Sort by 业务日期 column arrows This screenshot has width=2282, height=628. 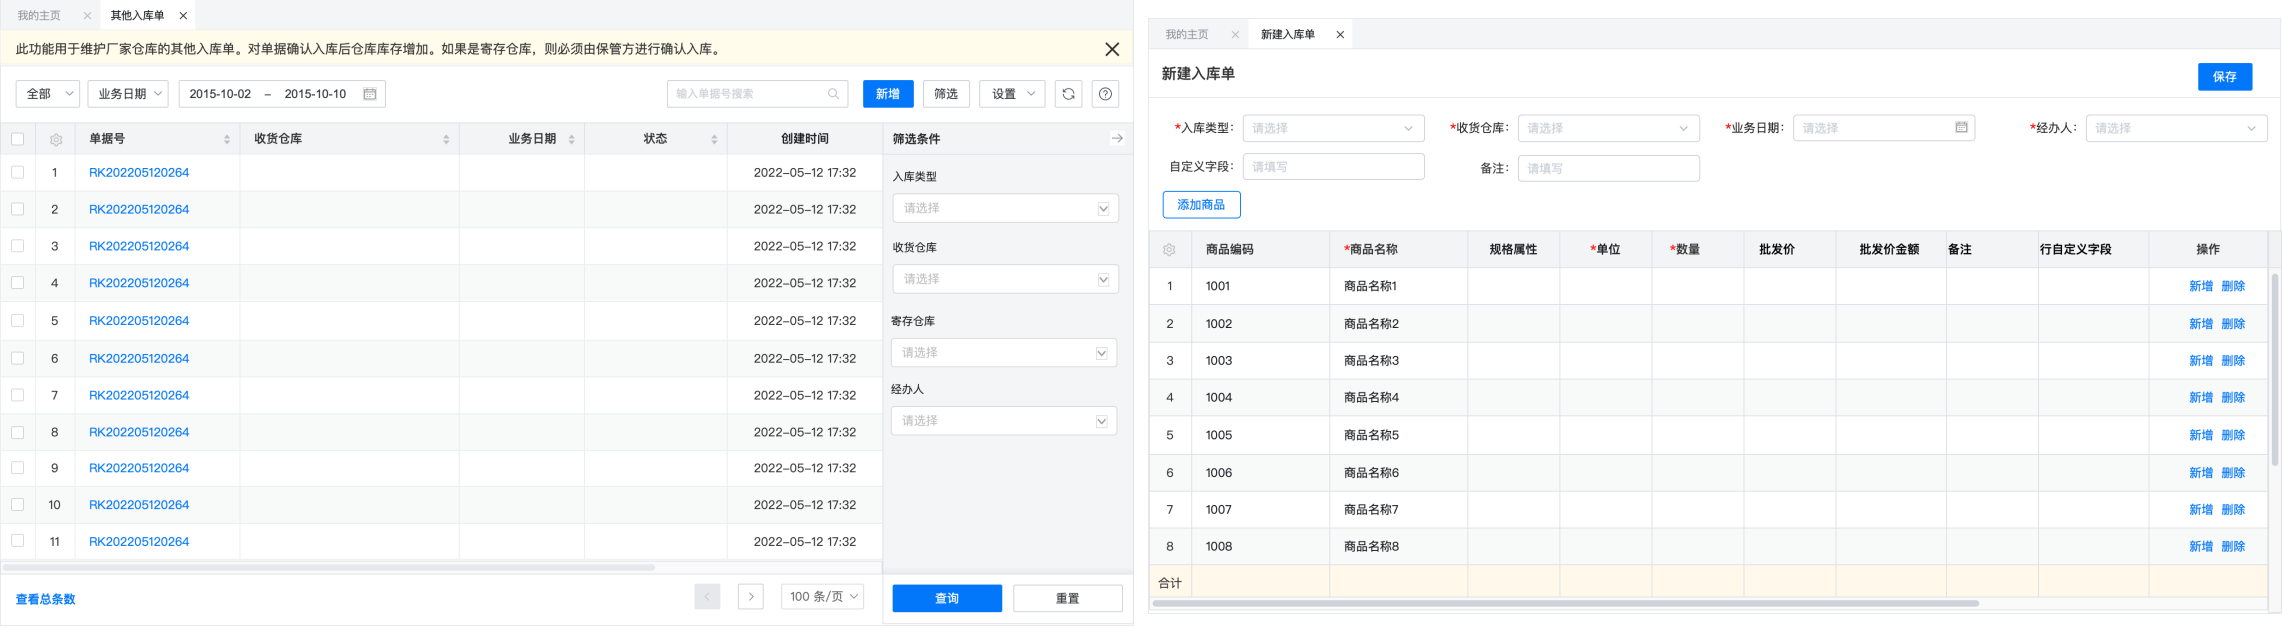click(571, 140)
